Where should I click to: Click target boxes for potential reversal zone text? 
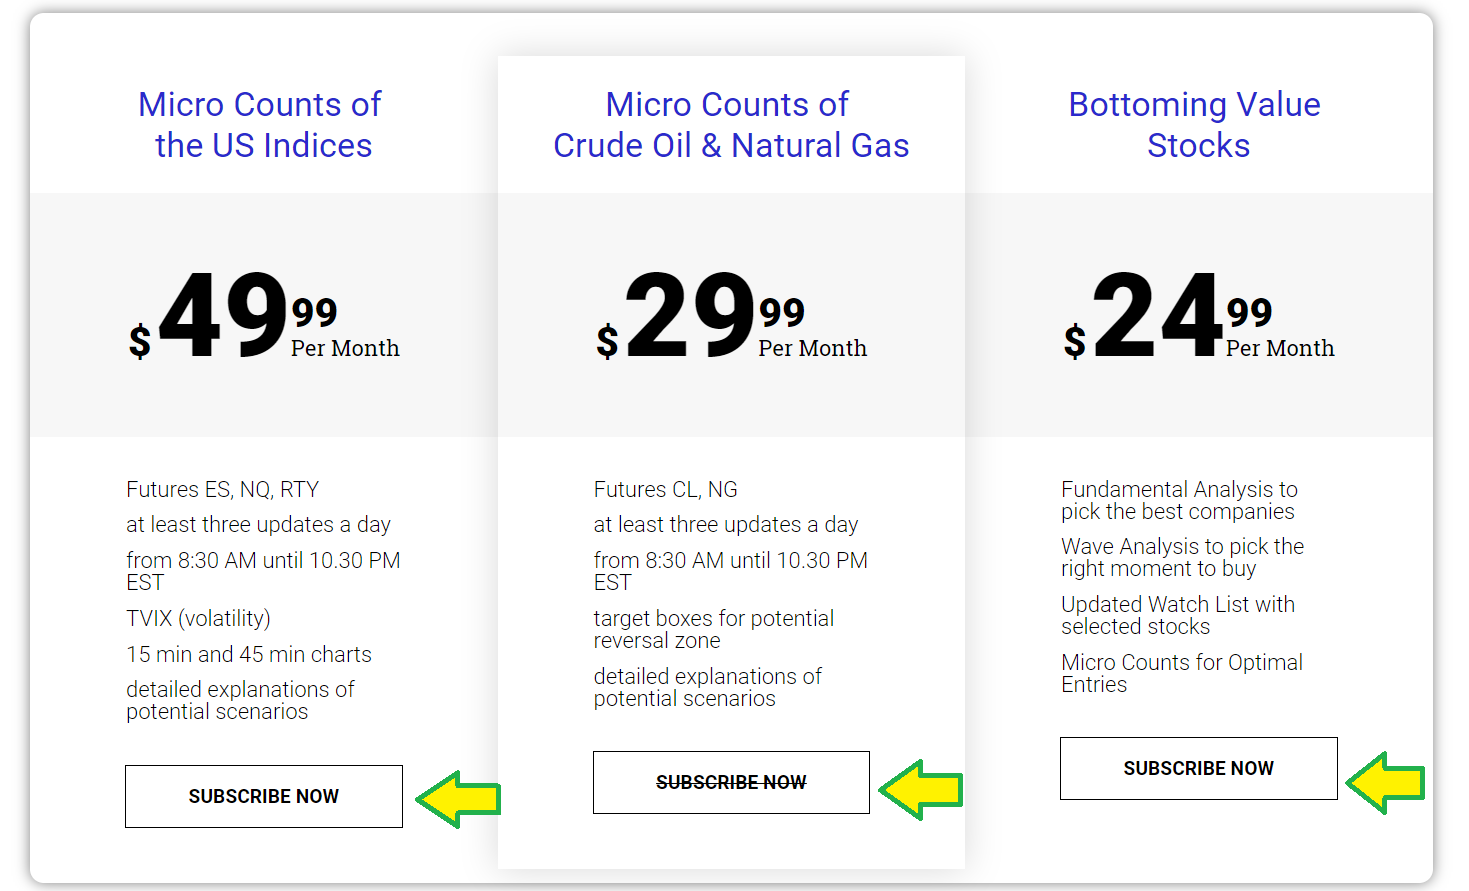pos(713,629)
